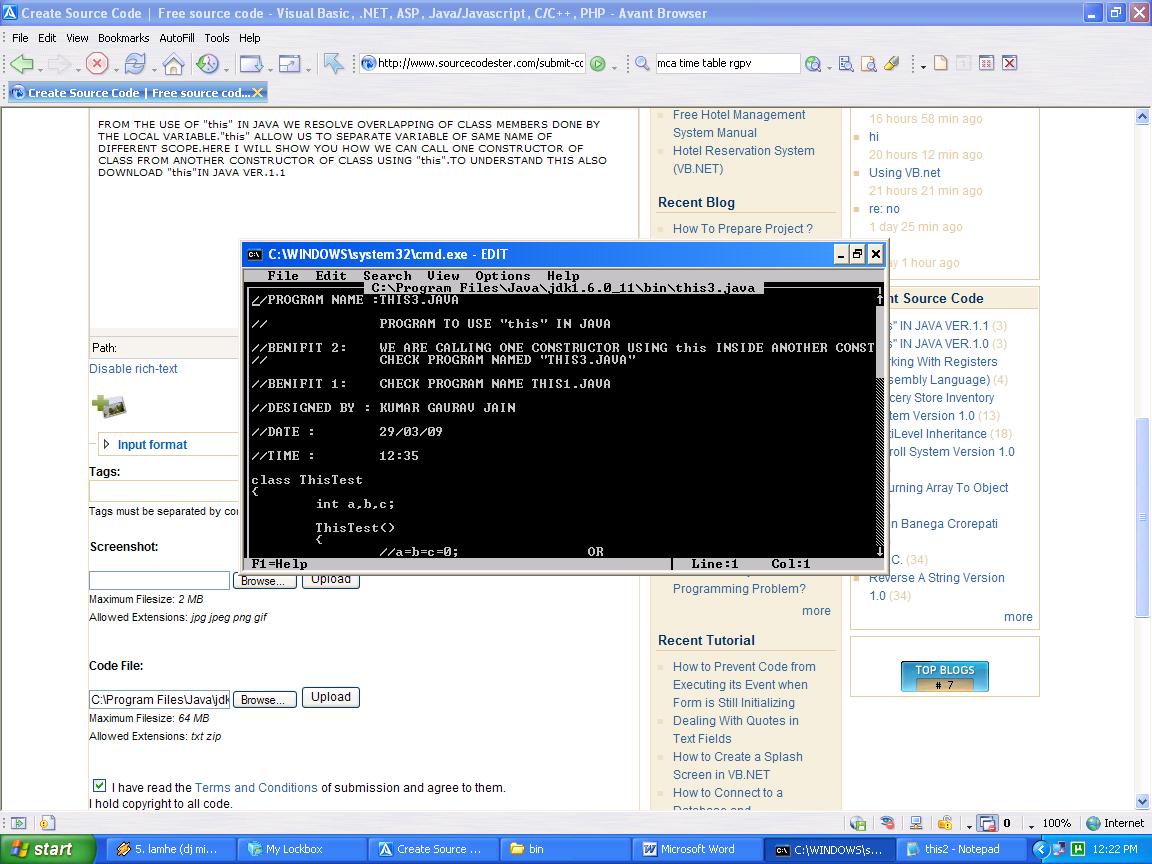Navigate to the browser home page
This screenshot has width=1152, height=864.
[x=174, y=63]
